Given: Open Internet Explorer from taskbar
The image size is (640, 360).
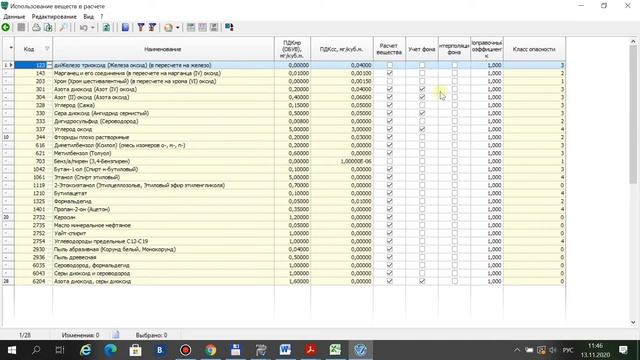Looking at the screenshot, I should [85, 350].
